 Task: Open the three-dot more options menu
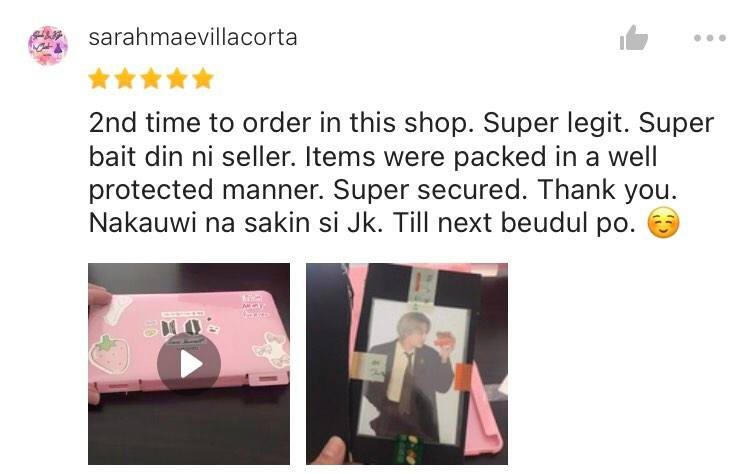coord(710,38)
